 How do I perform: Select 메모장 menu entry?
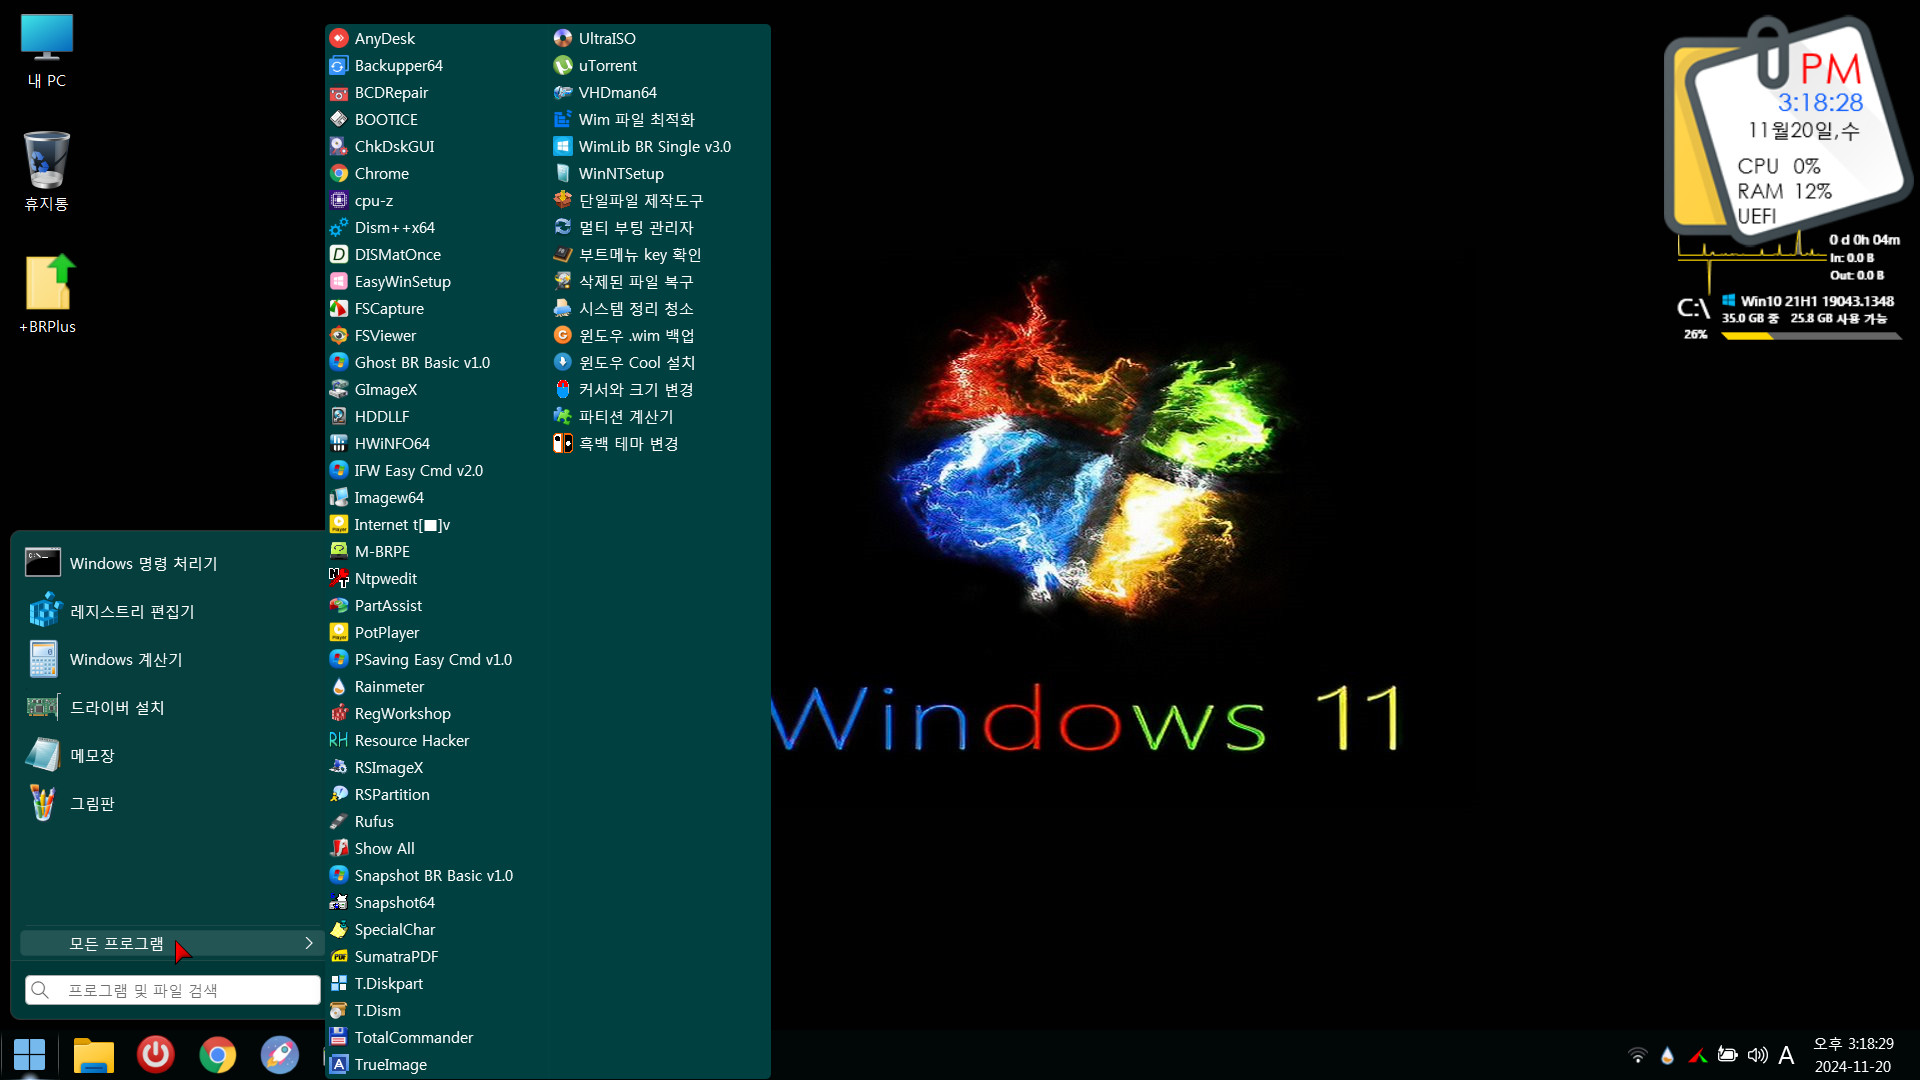tap(168, 755)
